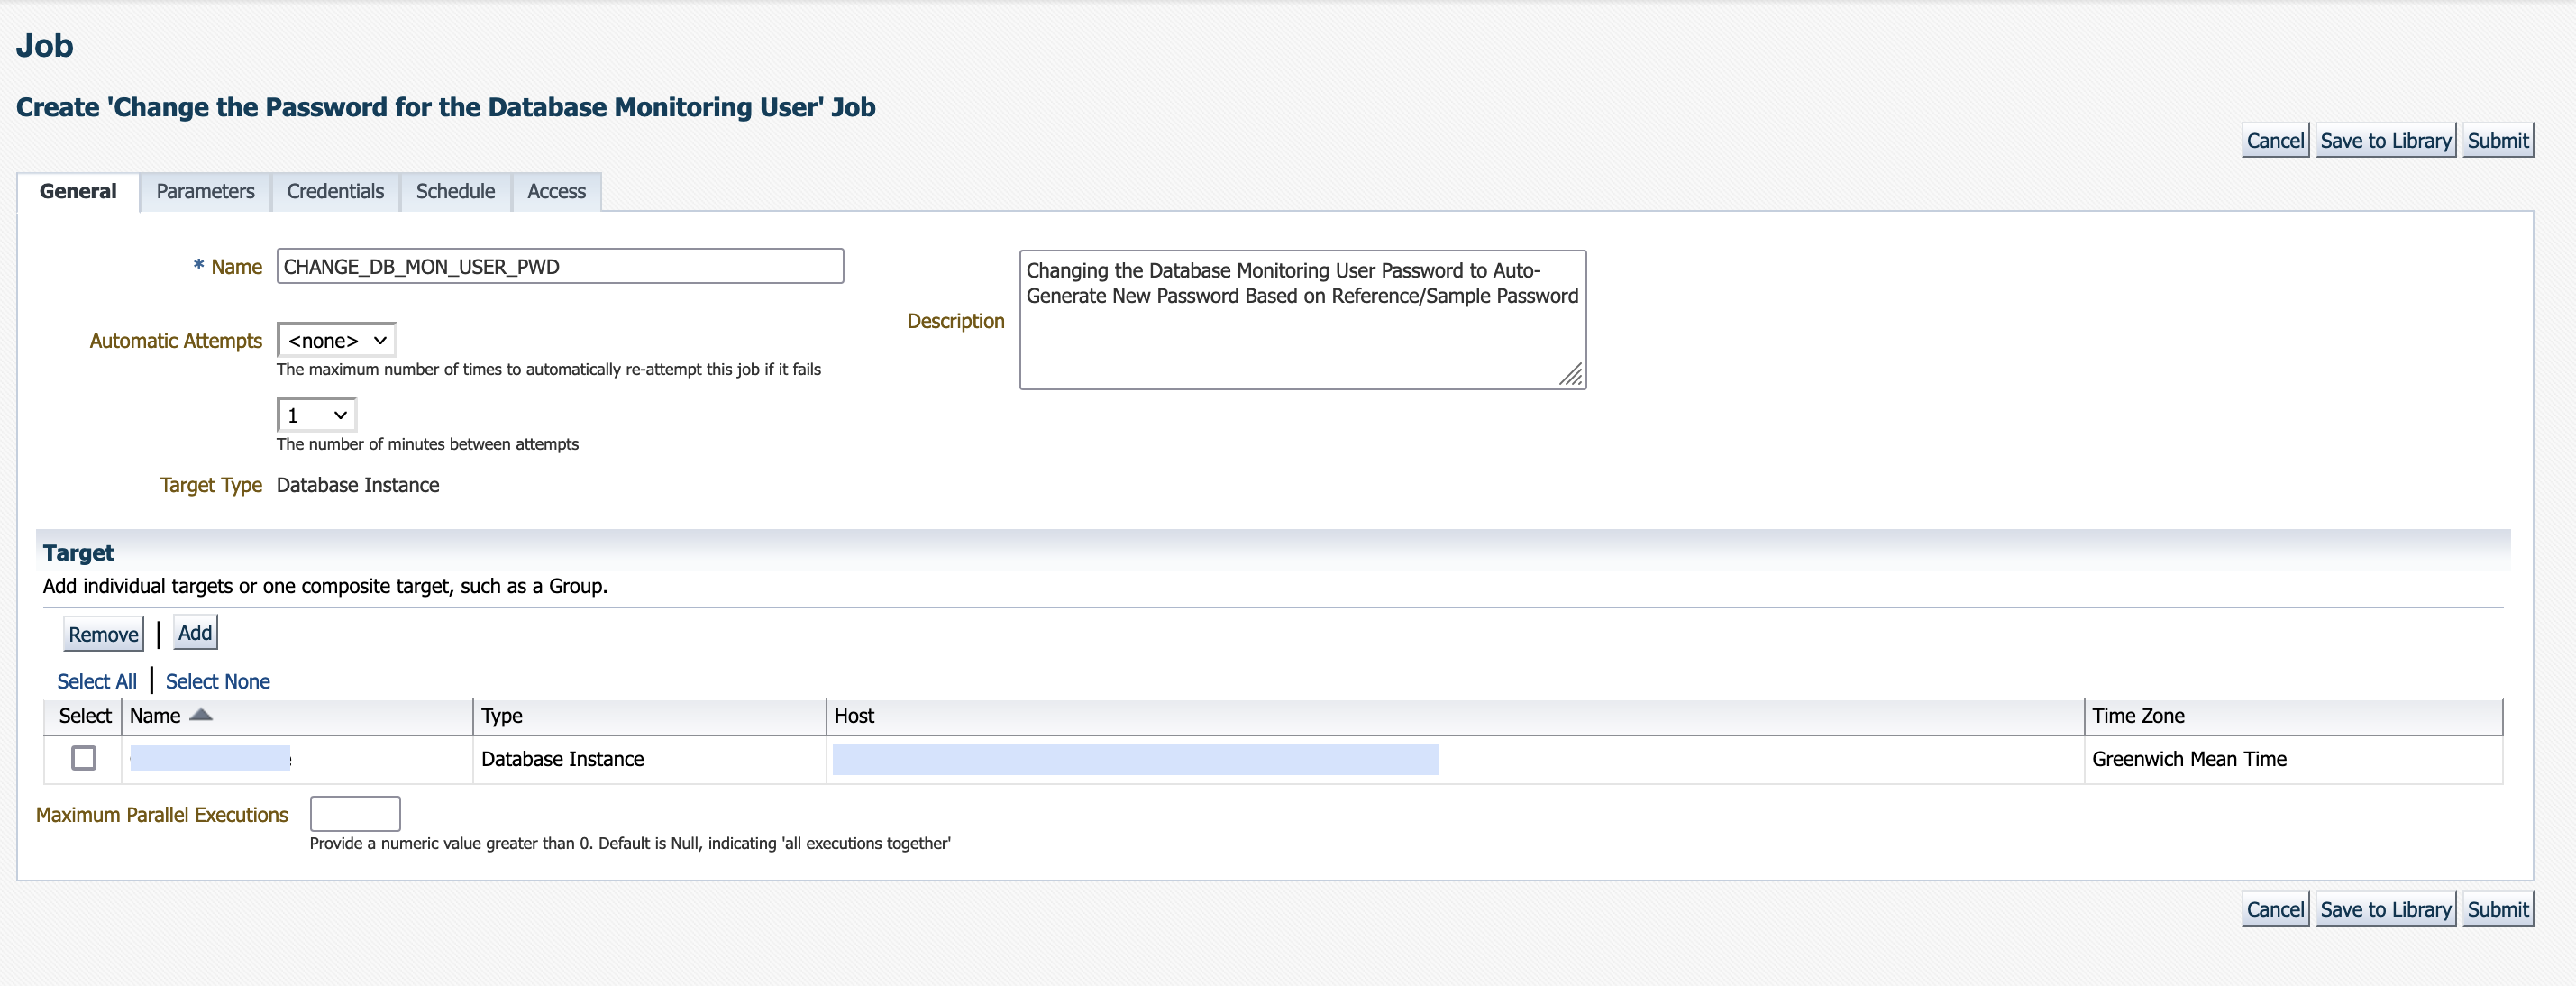This screenshot has height=986, width=2576.
Task: Focus the job Name input field
Action: (560, 267)
